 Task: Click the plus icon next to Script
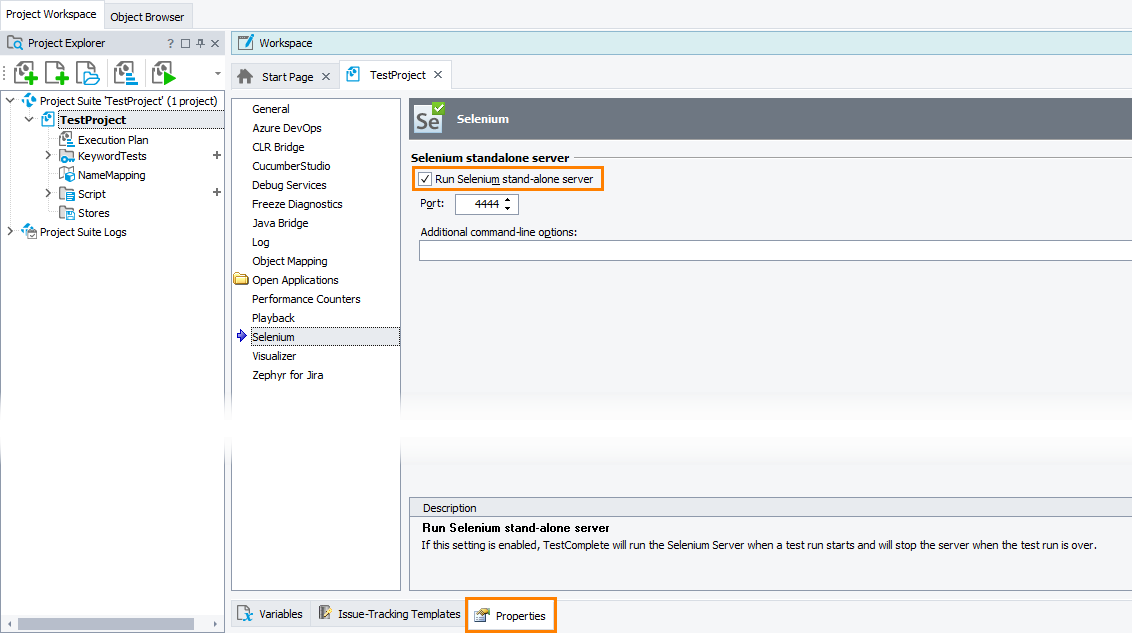click(217, 193)
